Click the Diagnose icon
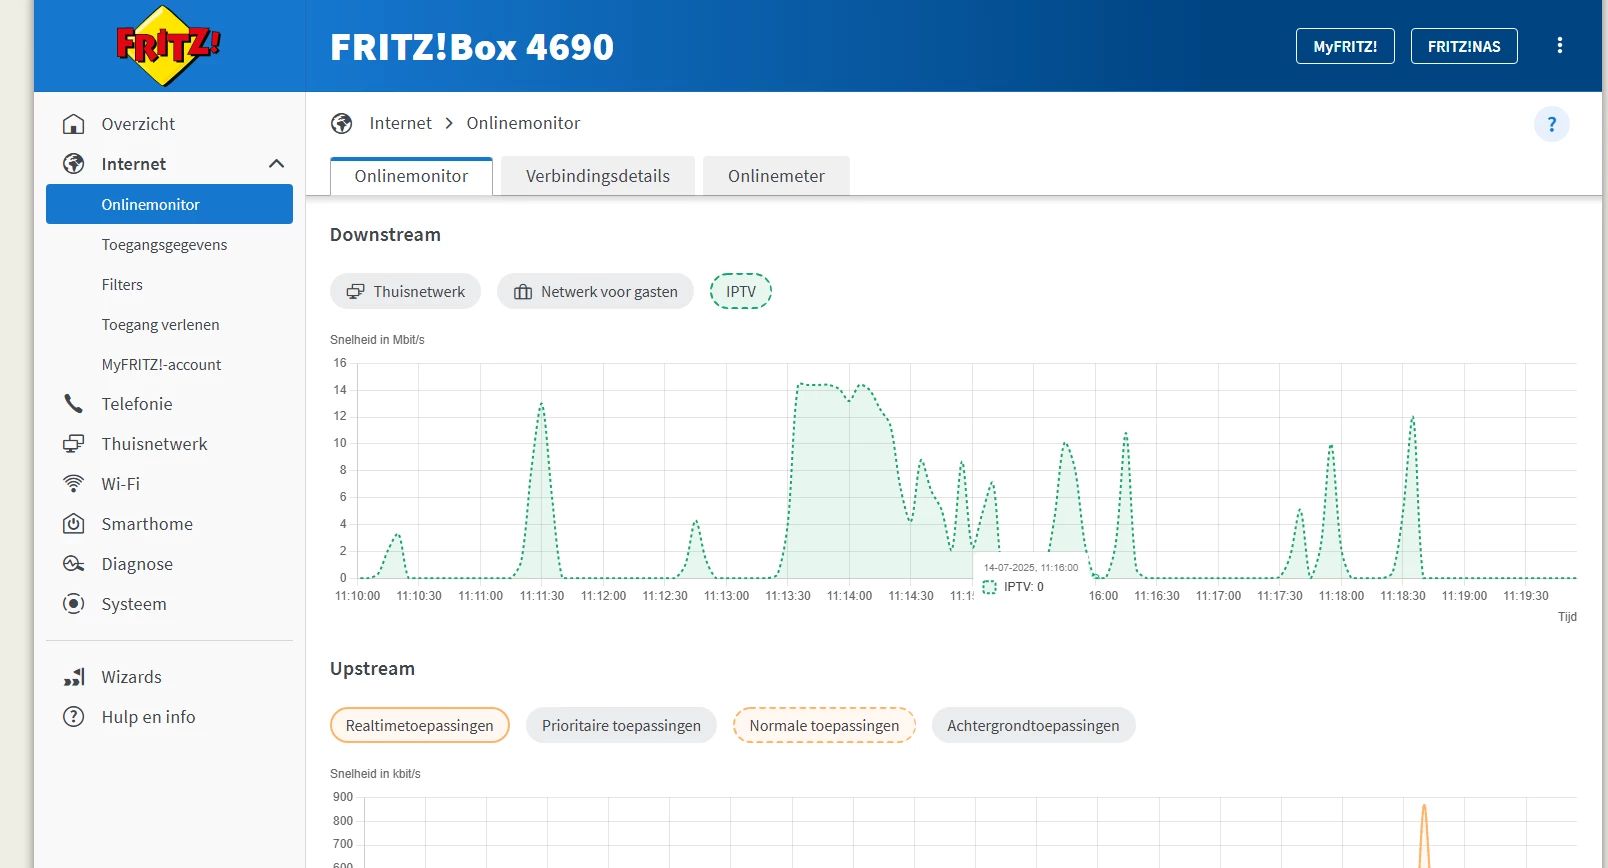The height and width of the screenshot is (868, 1608). (x=73, y=564)
